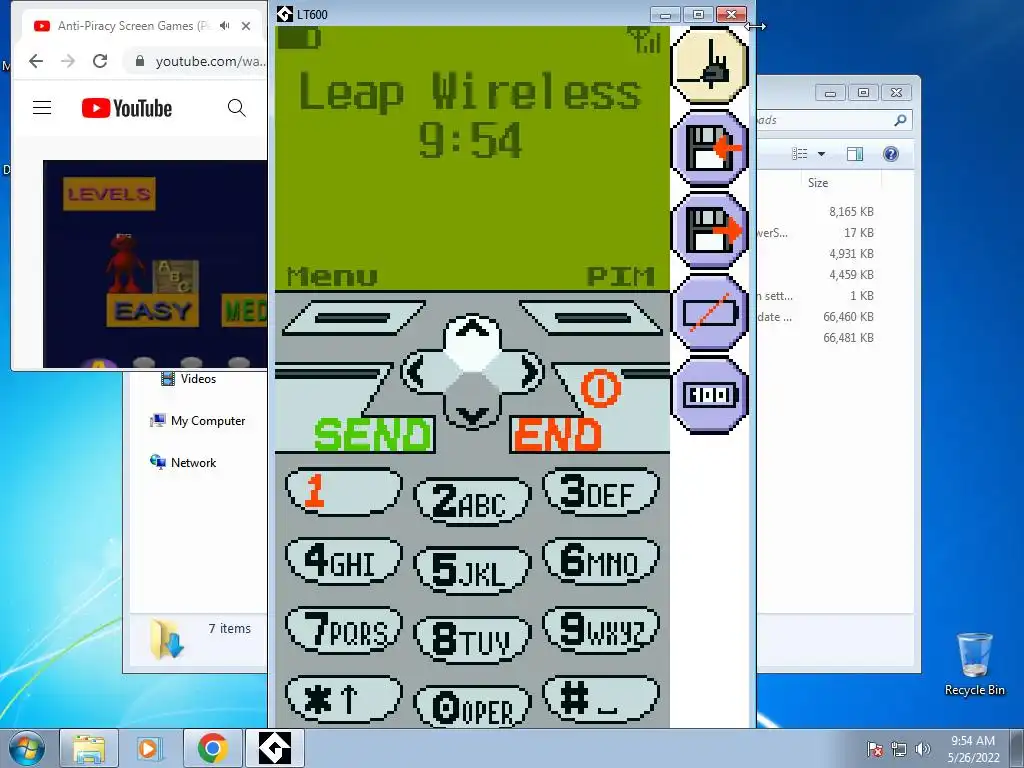This screenshot has height=768, width=1024.
Task: Tap the right soft key under PIM
Action: 592,318
